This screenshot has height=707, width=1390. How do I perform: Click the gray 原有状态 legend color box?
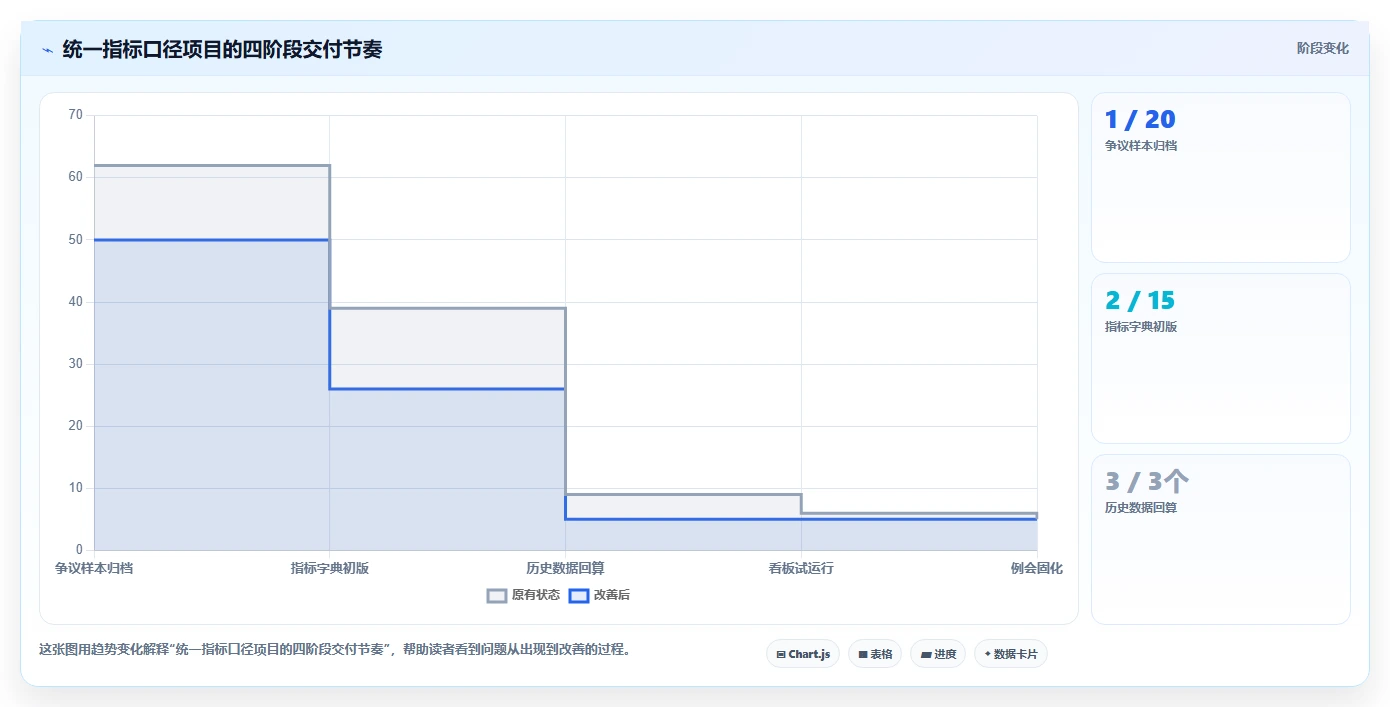[x=497, y=595]
